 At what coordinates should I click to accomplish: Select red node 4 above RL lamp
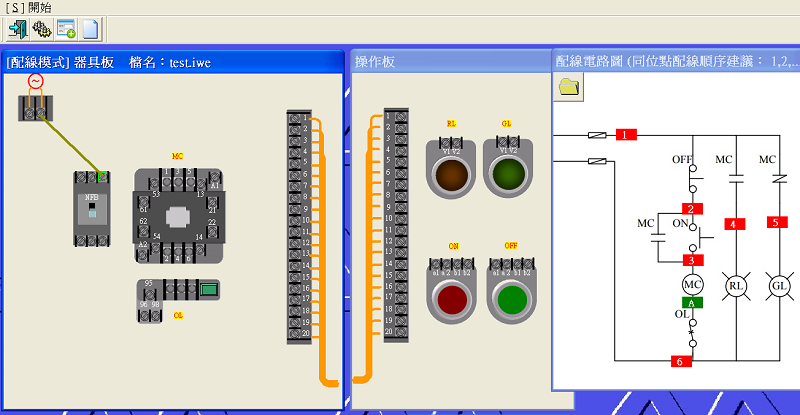pyautogui.click(x=735, y=224)
